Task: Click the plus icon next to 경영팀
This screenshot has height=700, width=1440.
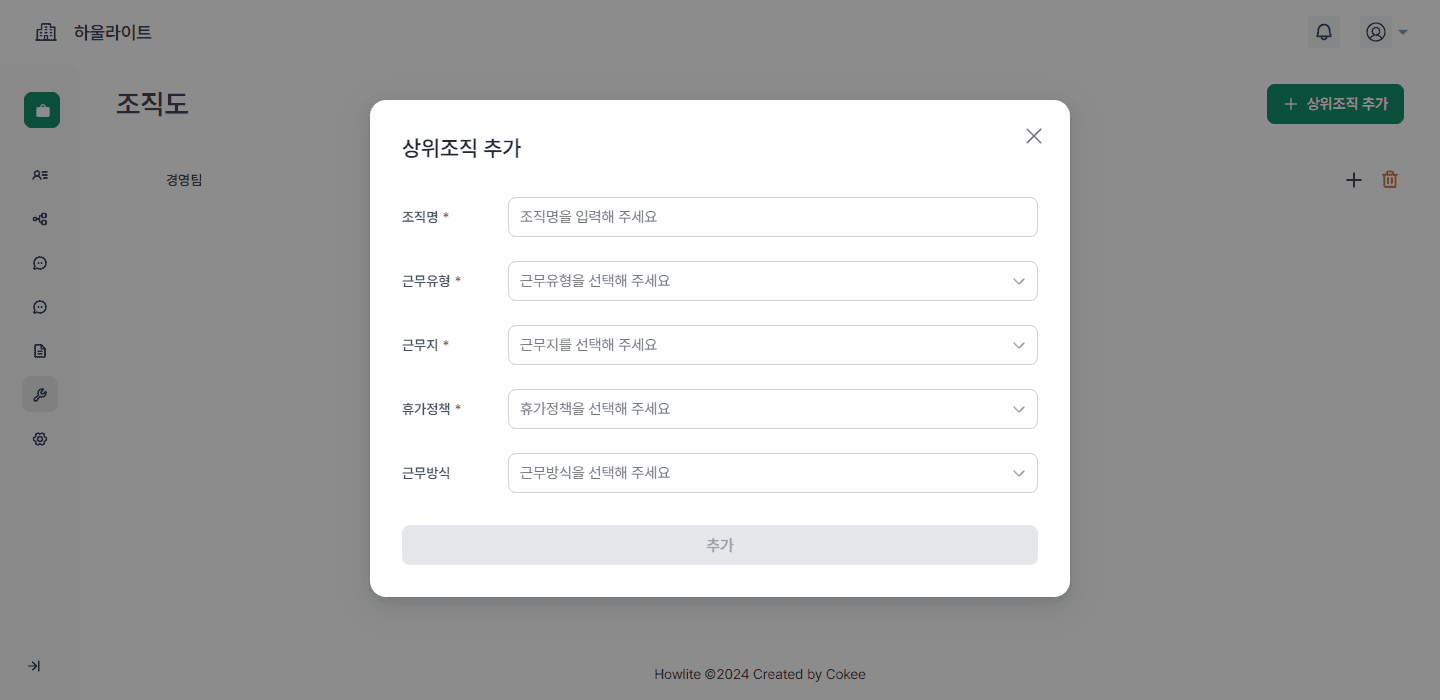Action: (x=1354, y=180)
